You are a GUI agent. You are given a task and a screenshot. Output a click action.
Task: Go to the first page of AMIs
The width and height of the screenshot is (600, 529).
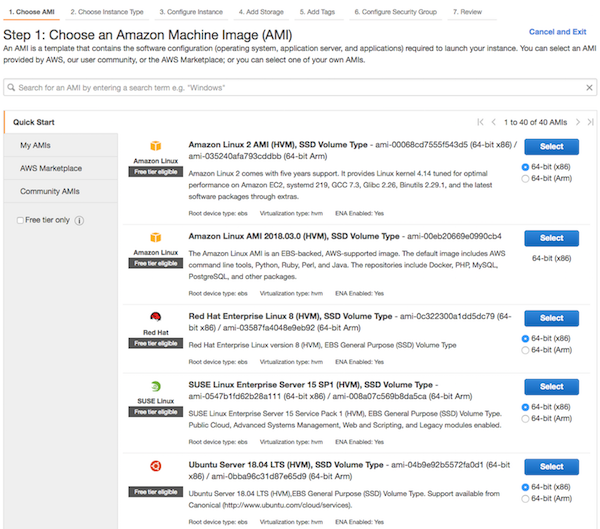point(480,122)
